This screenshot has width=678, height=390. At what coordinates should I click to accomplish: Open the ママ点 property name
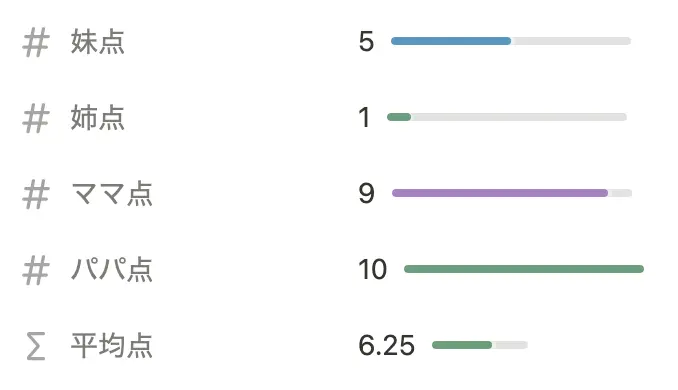pyautogui.click(x=112, y=194)
